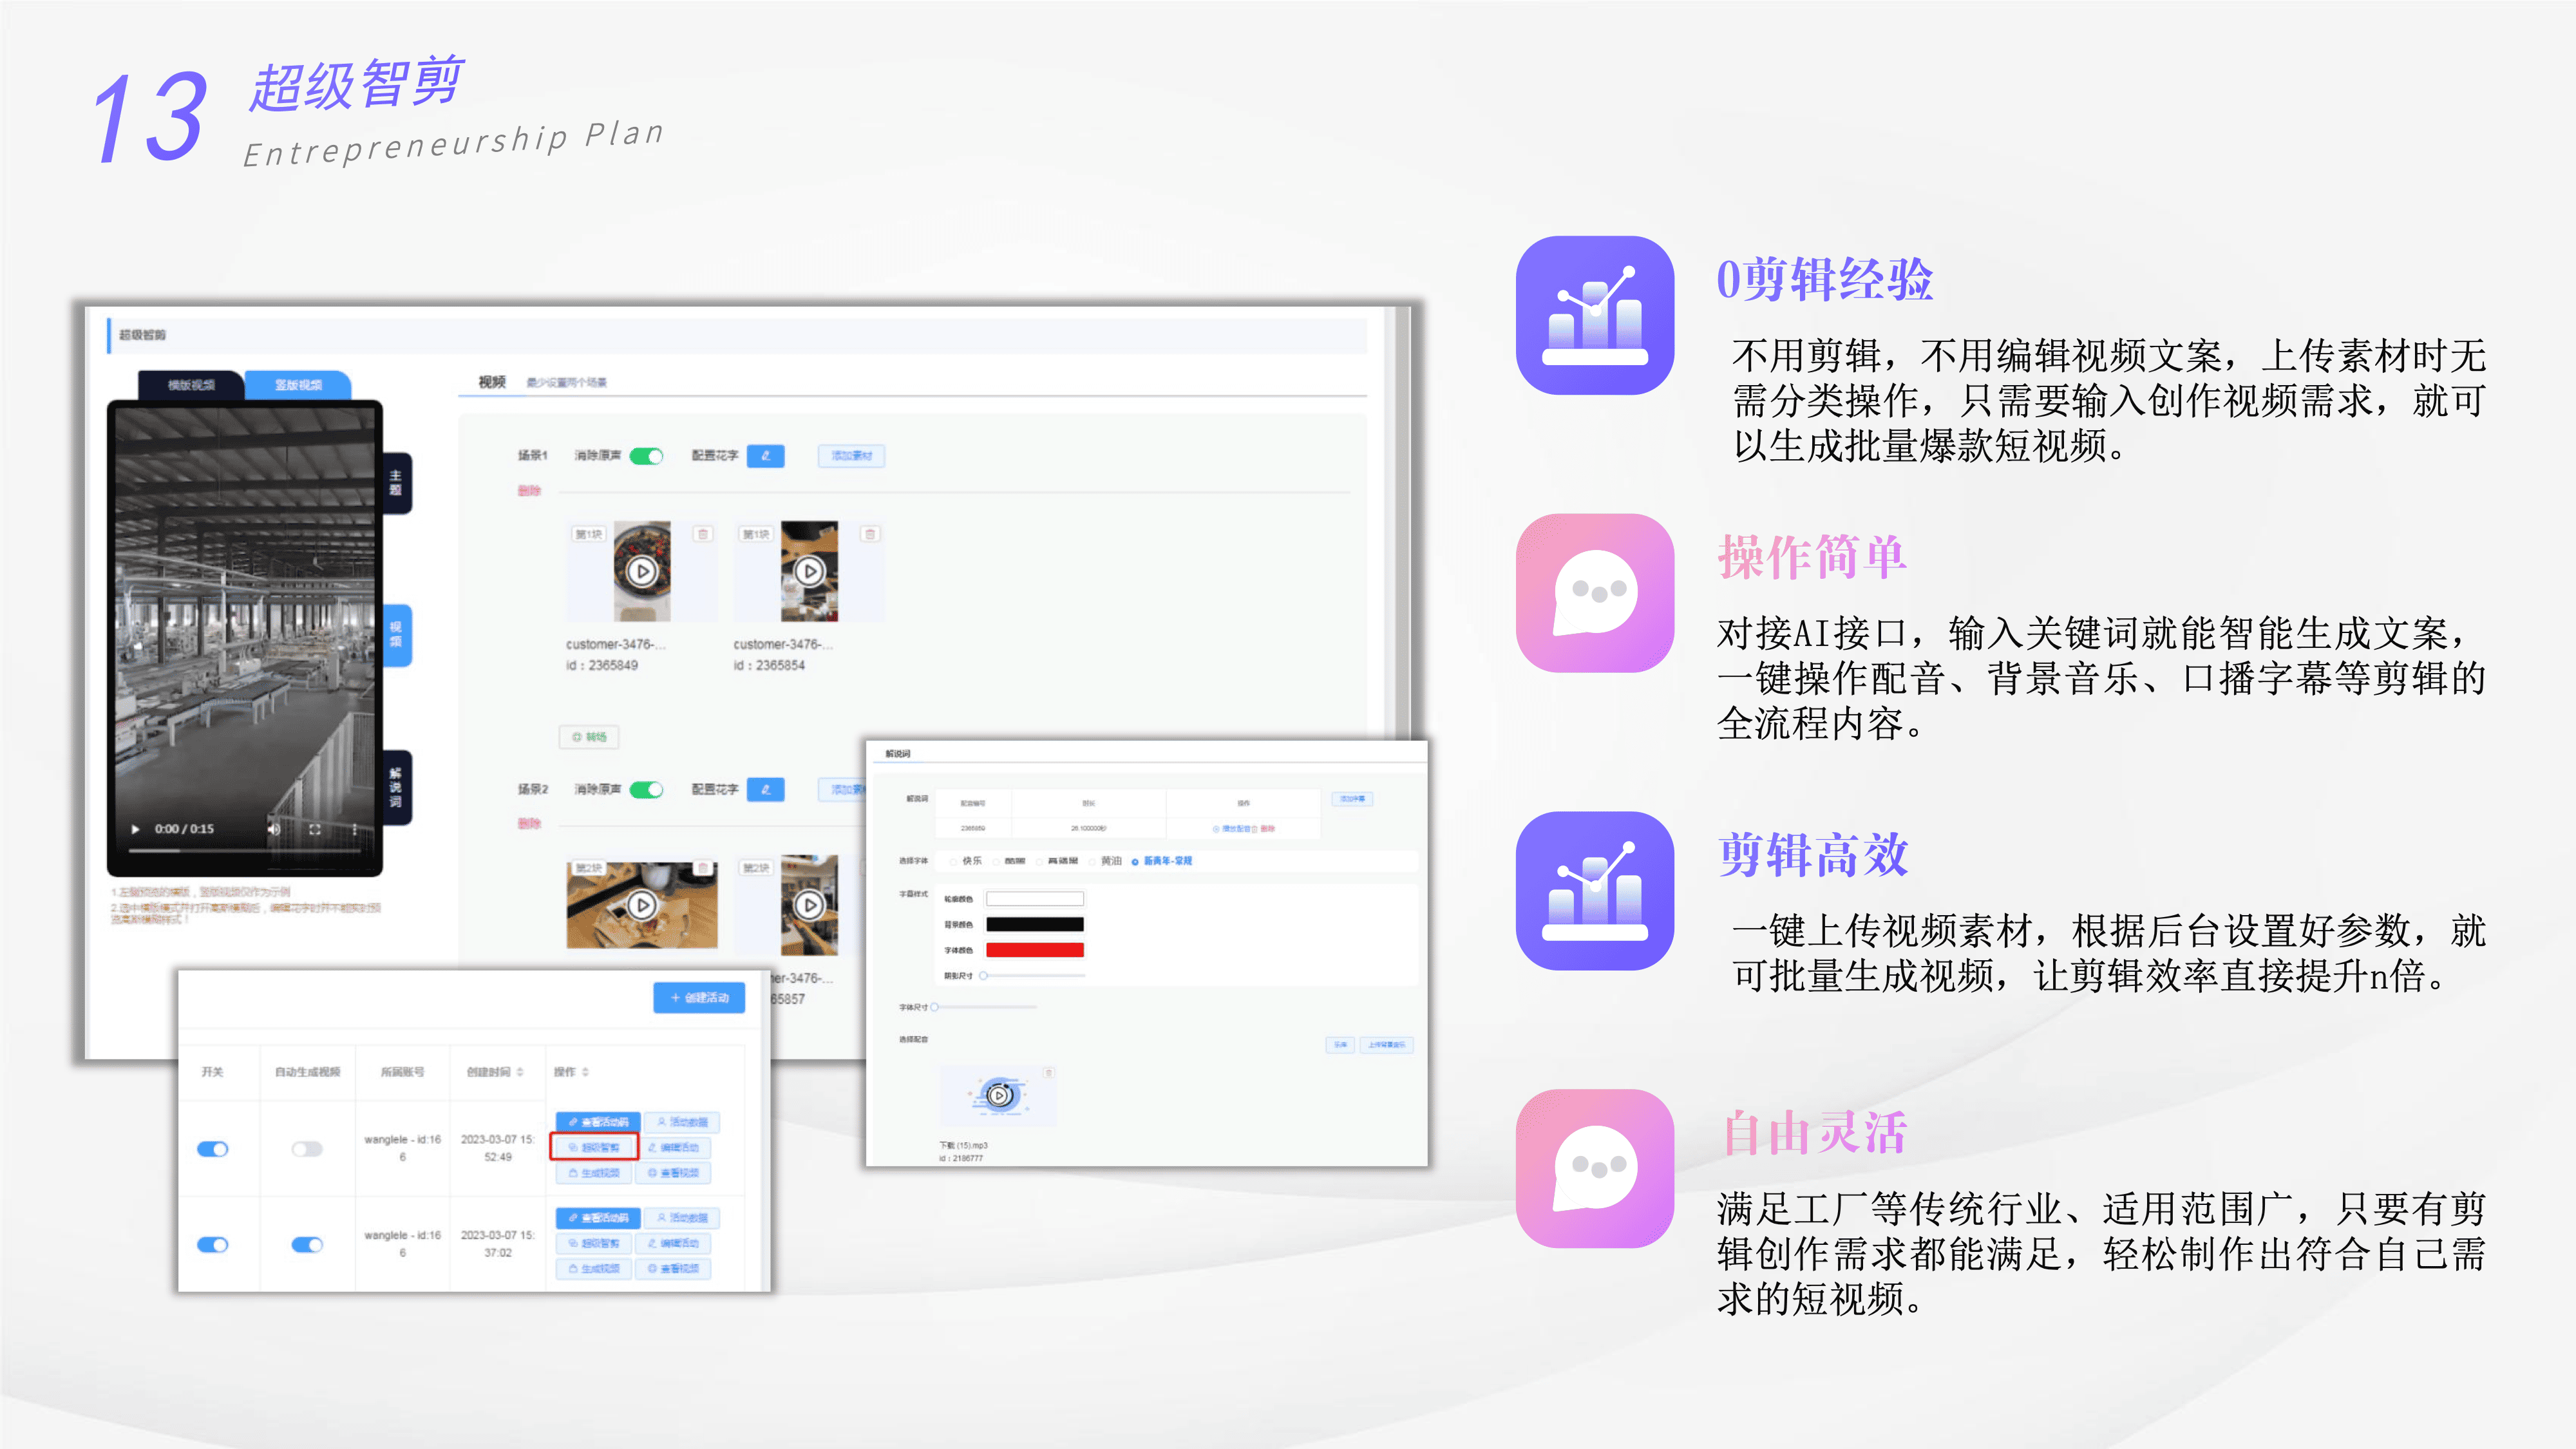Click the 创建活动 button

point(699,997)
